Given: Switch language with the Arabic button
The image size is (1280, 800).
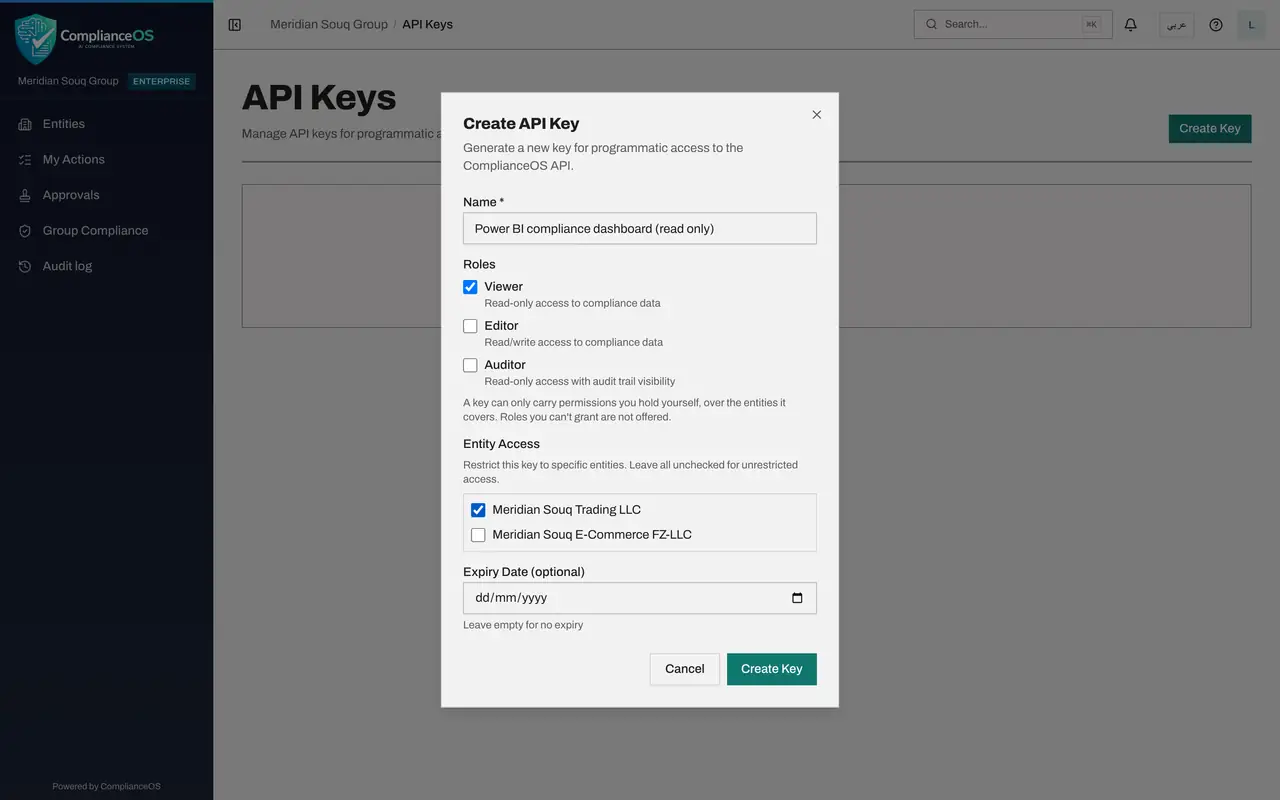Looking at the screenshot, I should pyautogui.click(x=1177, y=25).
